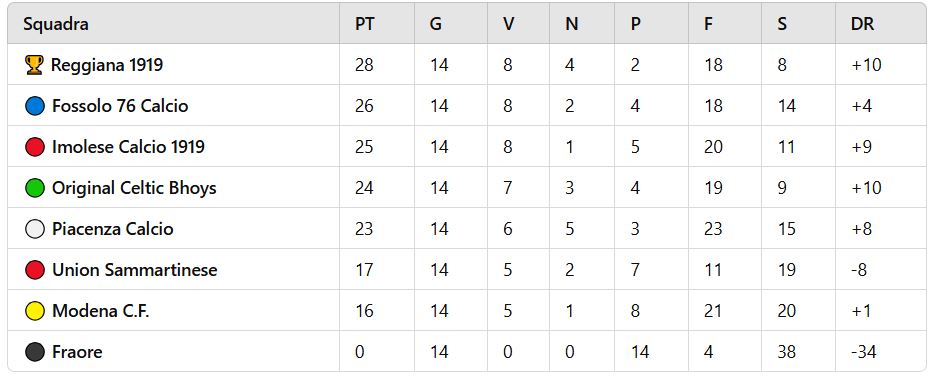938x379 pixels.
Task: Click the dark circle beside Fraore
Action: [35, 352]
